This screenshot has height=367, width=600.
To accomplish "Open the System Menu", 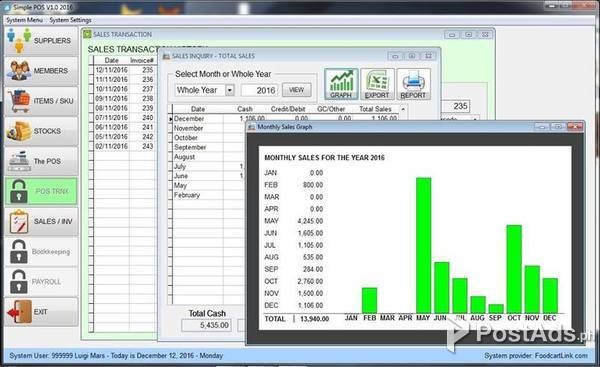I will click(x=24, y=20).
